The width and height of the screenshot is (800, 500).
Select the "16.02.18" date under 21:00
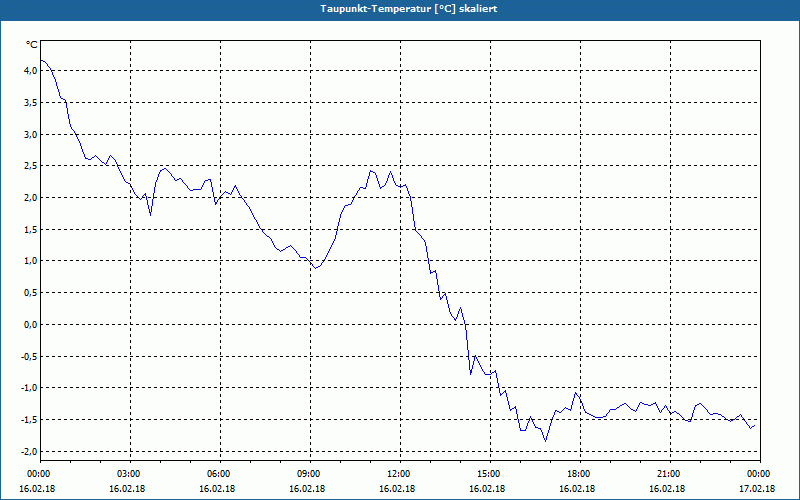click(667, 489)
